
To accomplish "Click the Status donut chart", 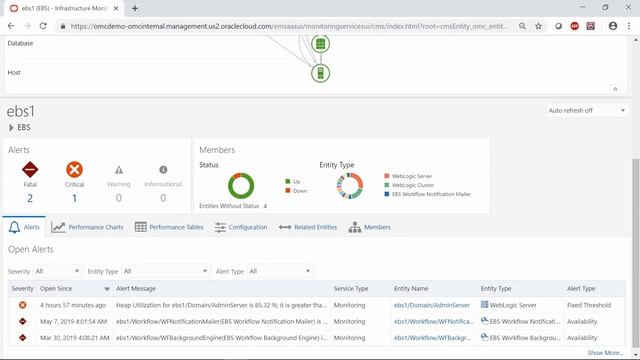I will click(241, 186).
